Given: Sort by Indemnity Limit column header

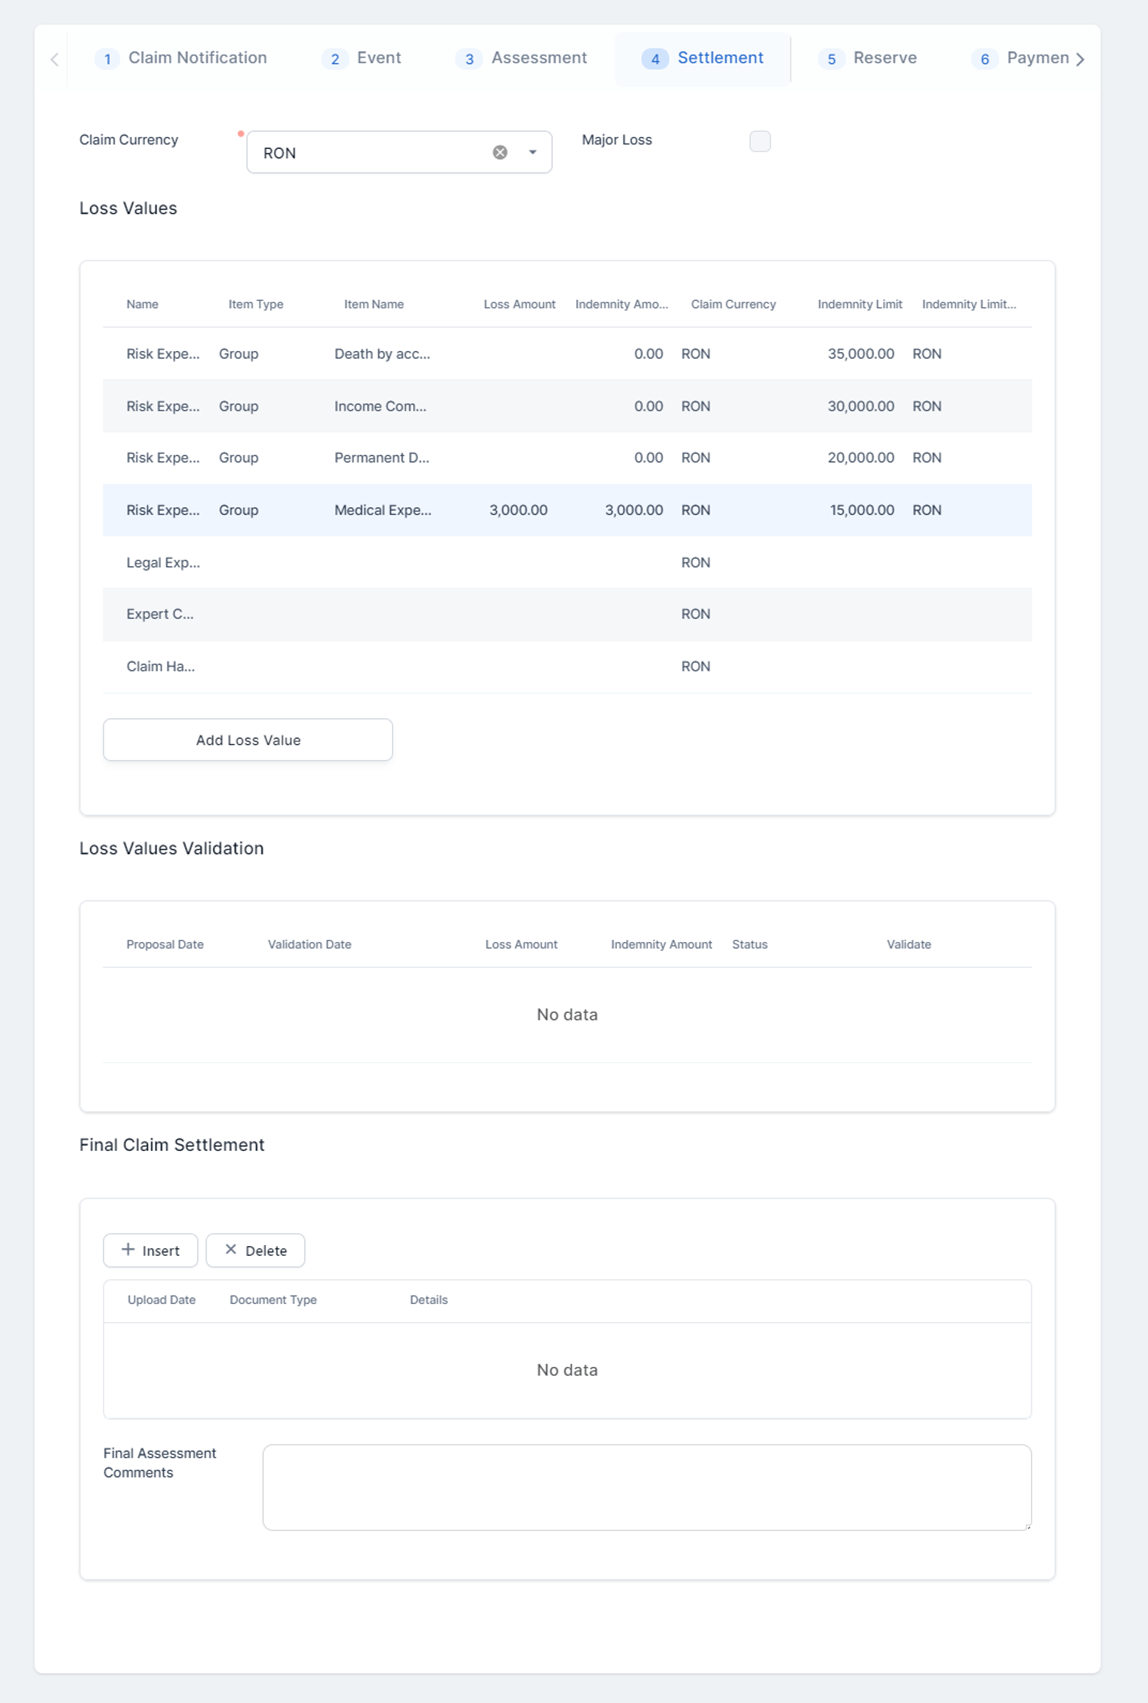Looking at the screenshot, I should tap(859, 304).
